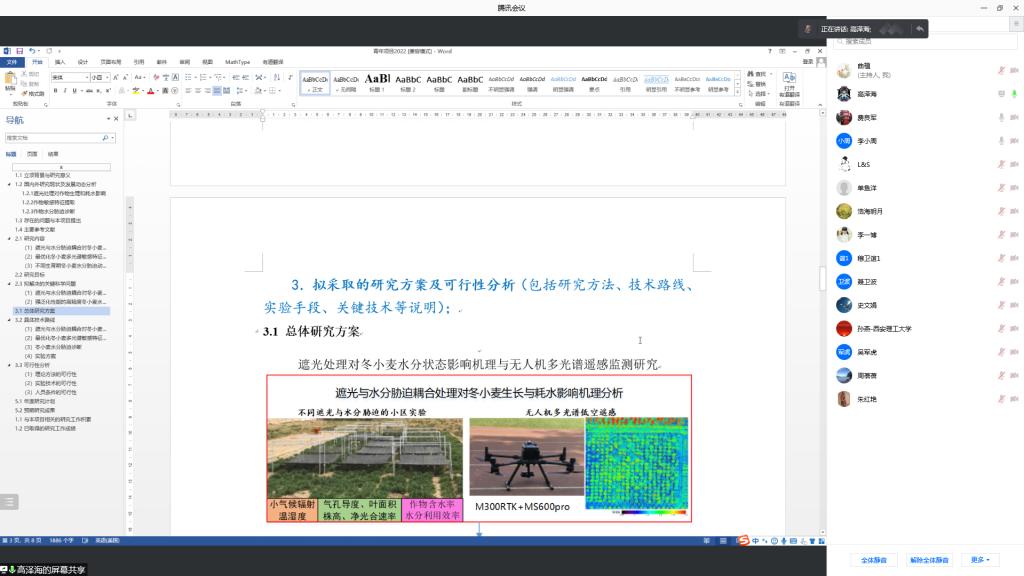Click the Sogou input method tray icon

tap(743, 541)
